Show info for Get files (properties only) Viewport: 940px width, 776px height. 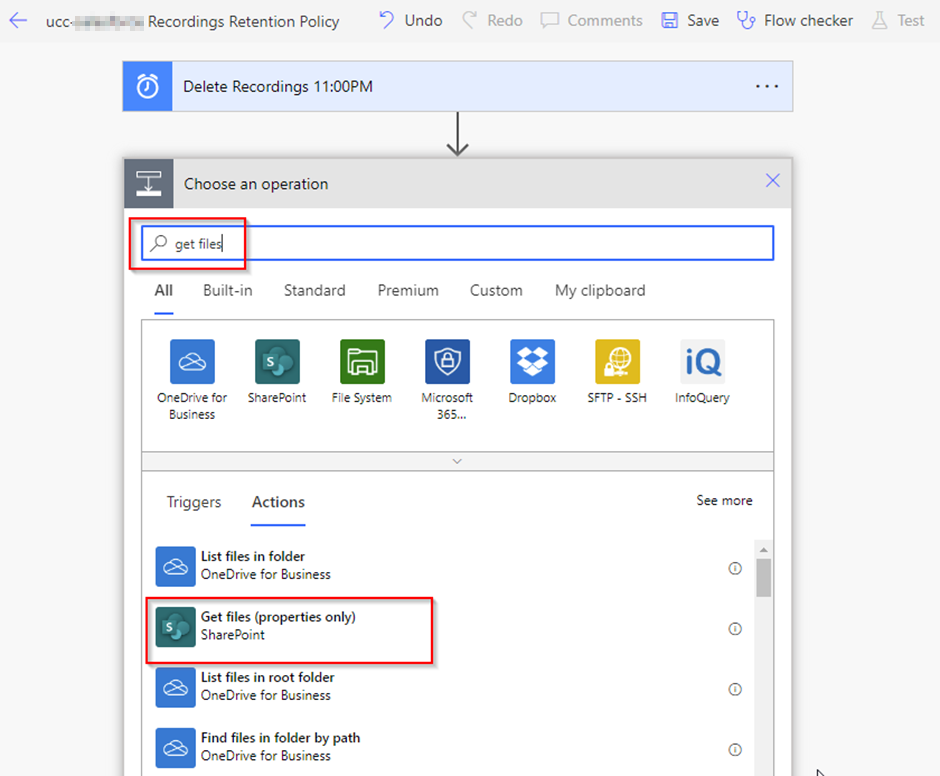(x=735, y=629)
